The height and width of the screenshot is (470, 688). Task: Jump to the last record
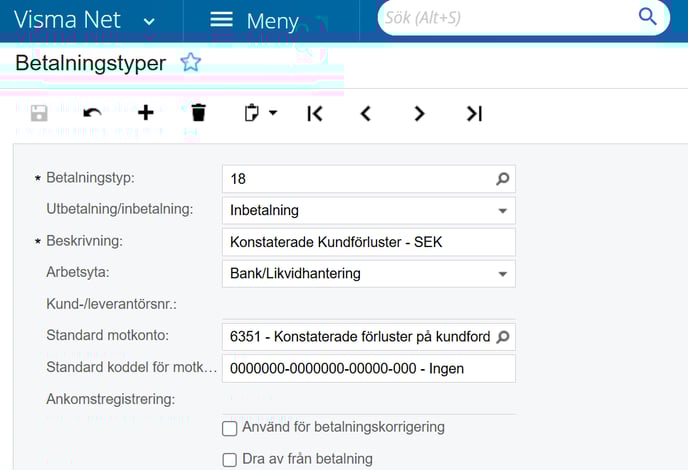click(474, 114)
